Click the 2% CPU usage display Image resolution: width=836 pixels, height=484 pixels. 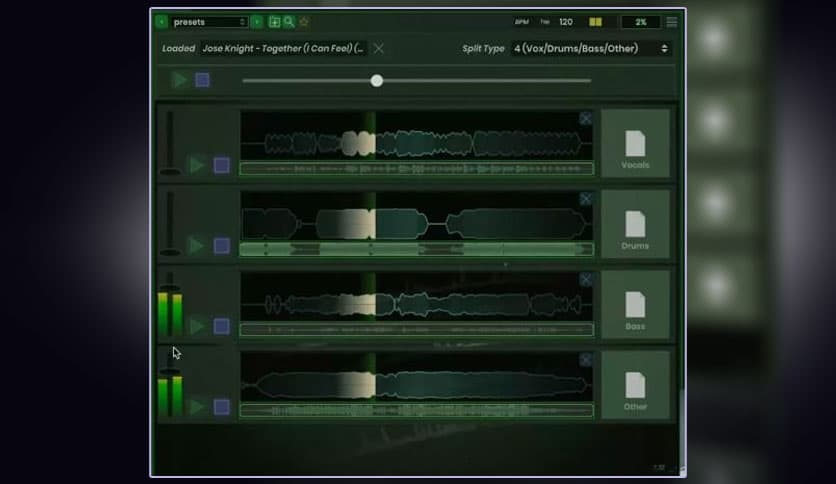point(640,22)
